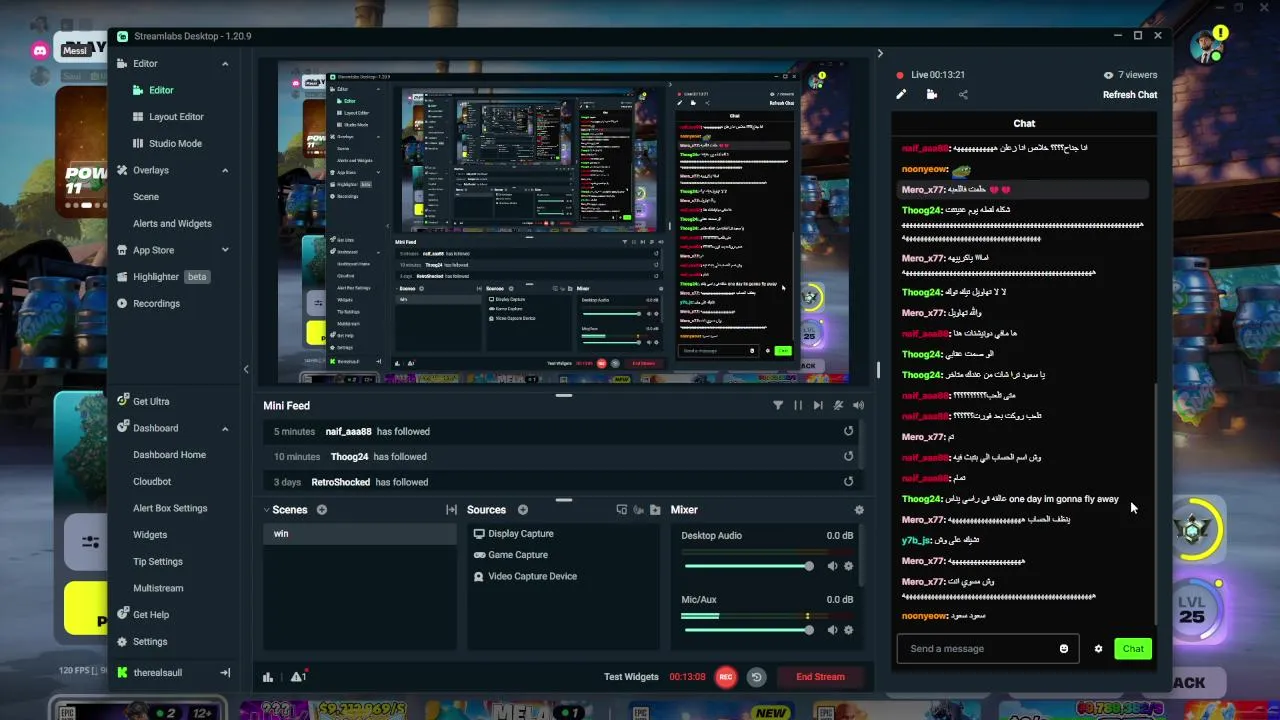Adjust the Mic/Aux volume slider
This screenshot has height=720, width=1280.
748,630
